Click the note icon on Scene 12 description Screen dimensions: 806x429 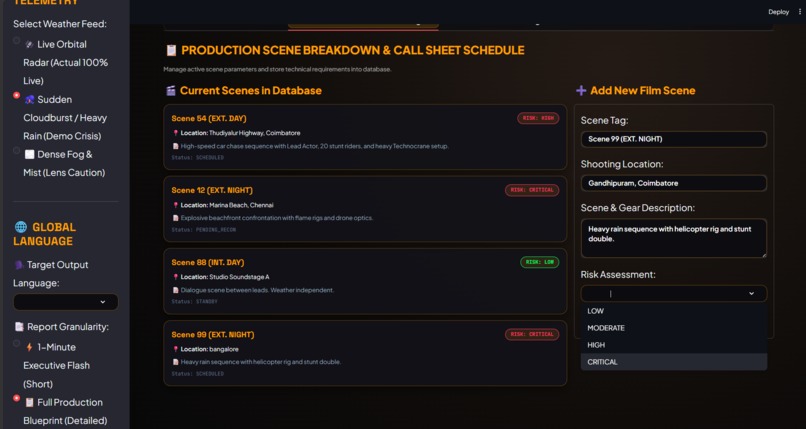coord(175,218)
